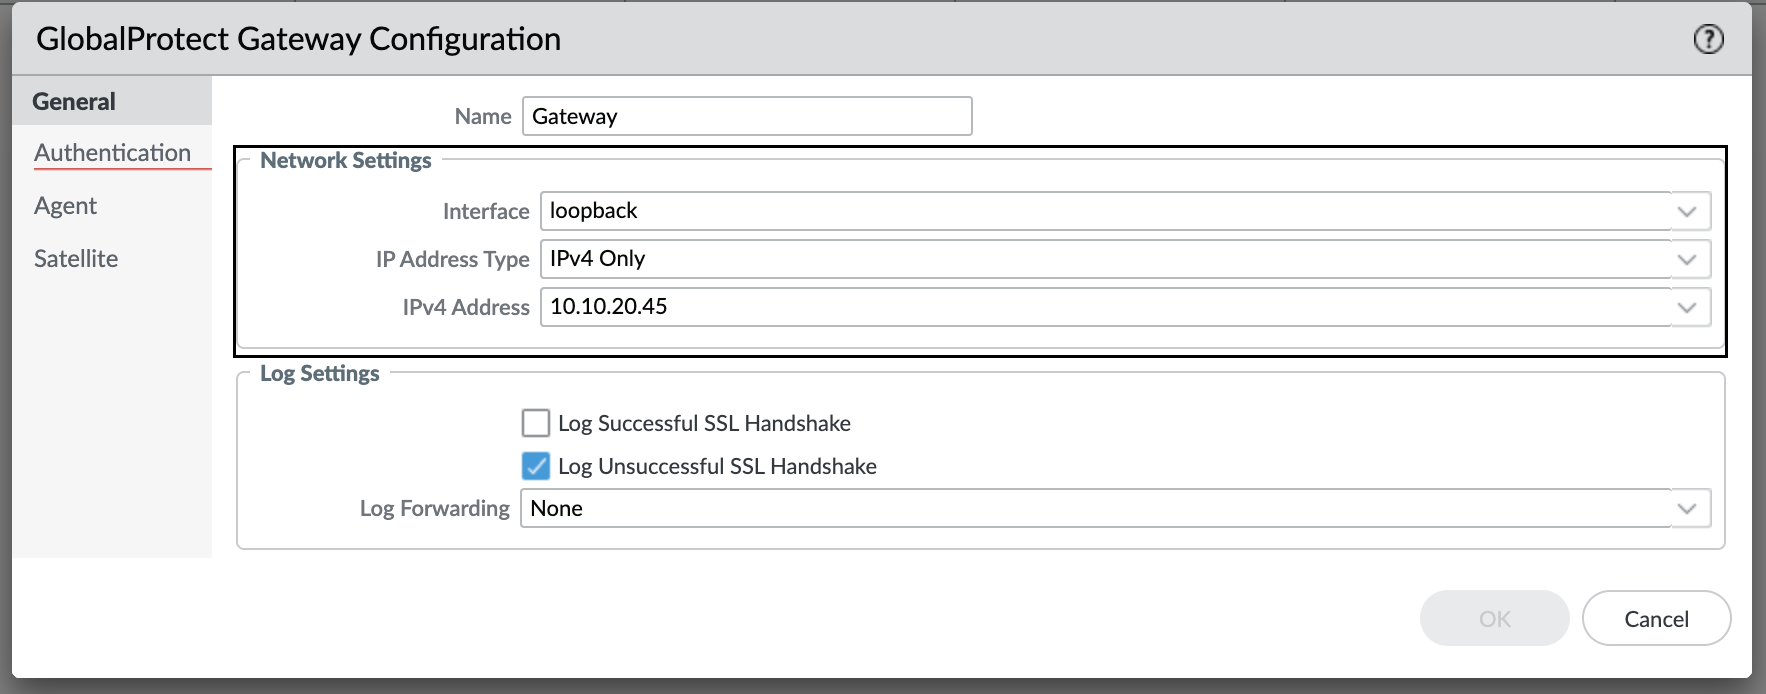
Task: Uncheck Log Unsuccessful SSL Handshake
Action: [536, 466]
